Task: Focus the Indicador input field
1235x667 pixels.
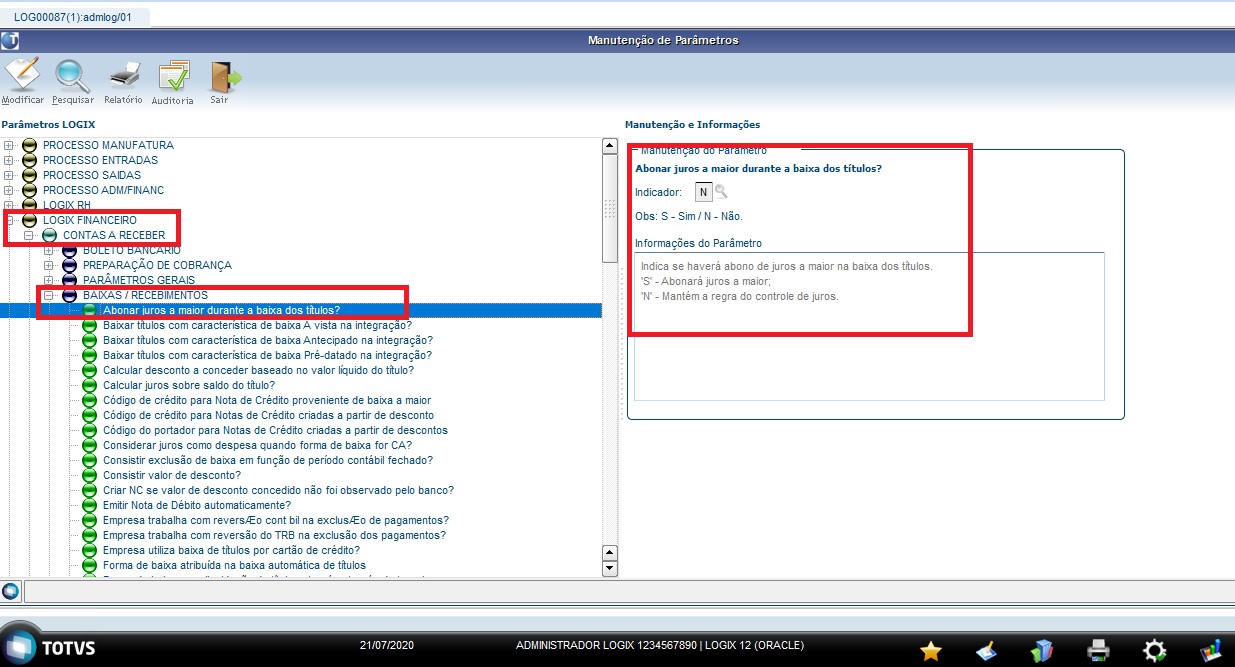Action: 703,192
